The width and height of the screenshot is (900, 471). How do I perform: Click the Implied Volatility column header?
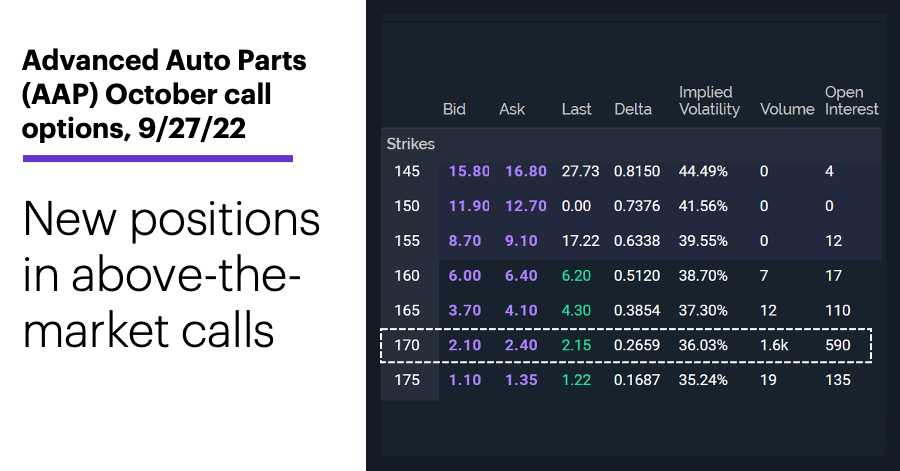point(709,100)
